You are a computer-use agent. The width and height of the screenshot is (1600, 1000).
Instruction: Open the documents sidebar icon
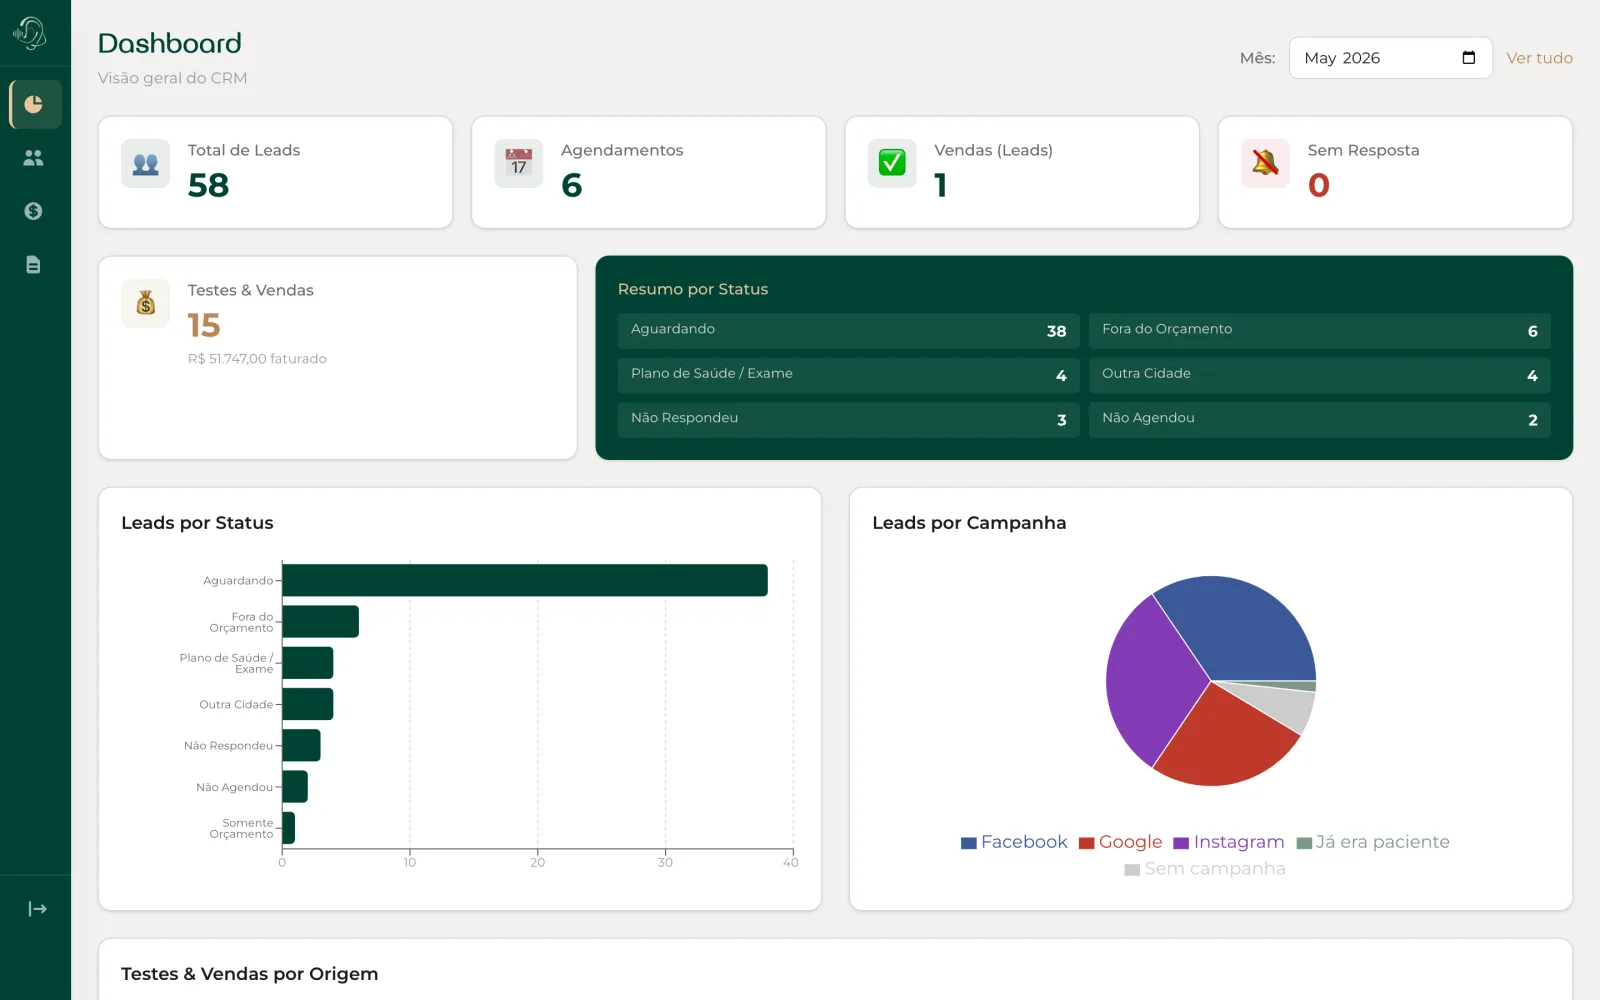click(x=33, y=265)
